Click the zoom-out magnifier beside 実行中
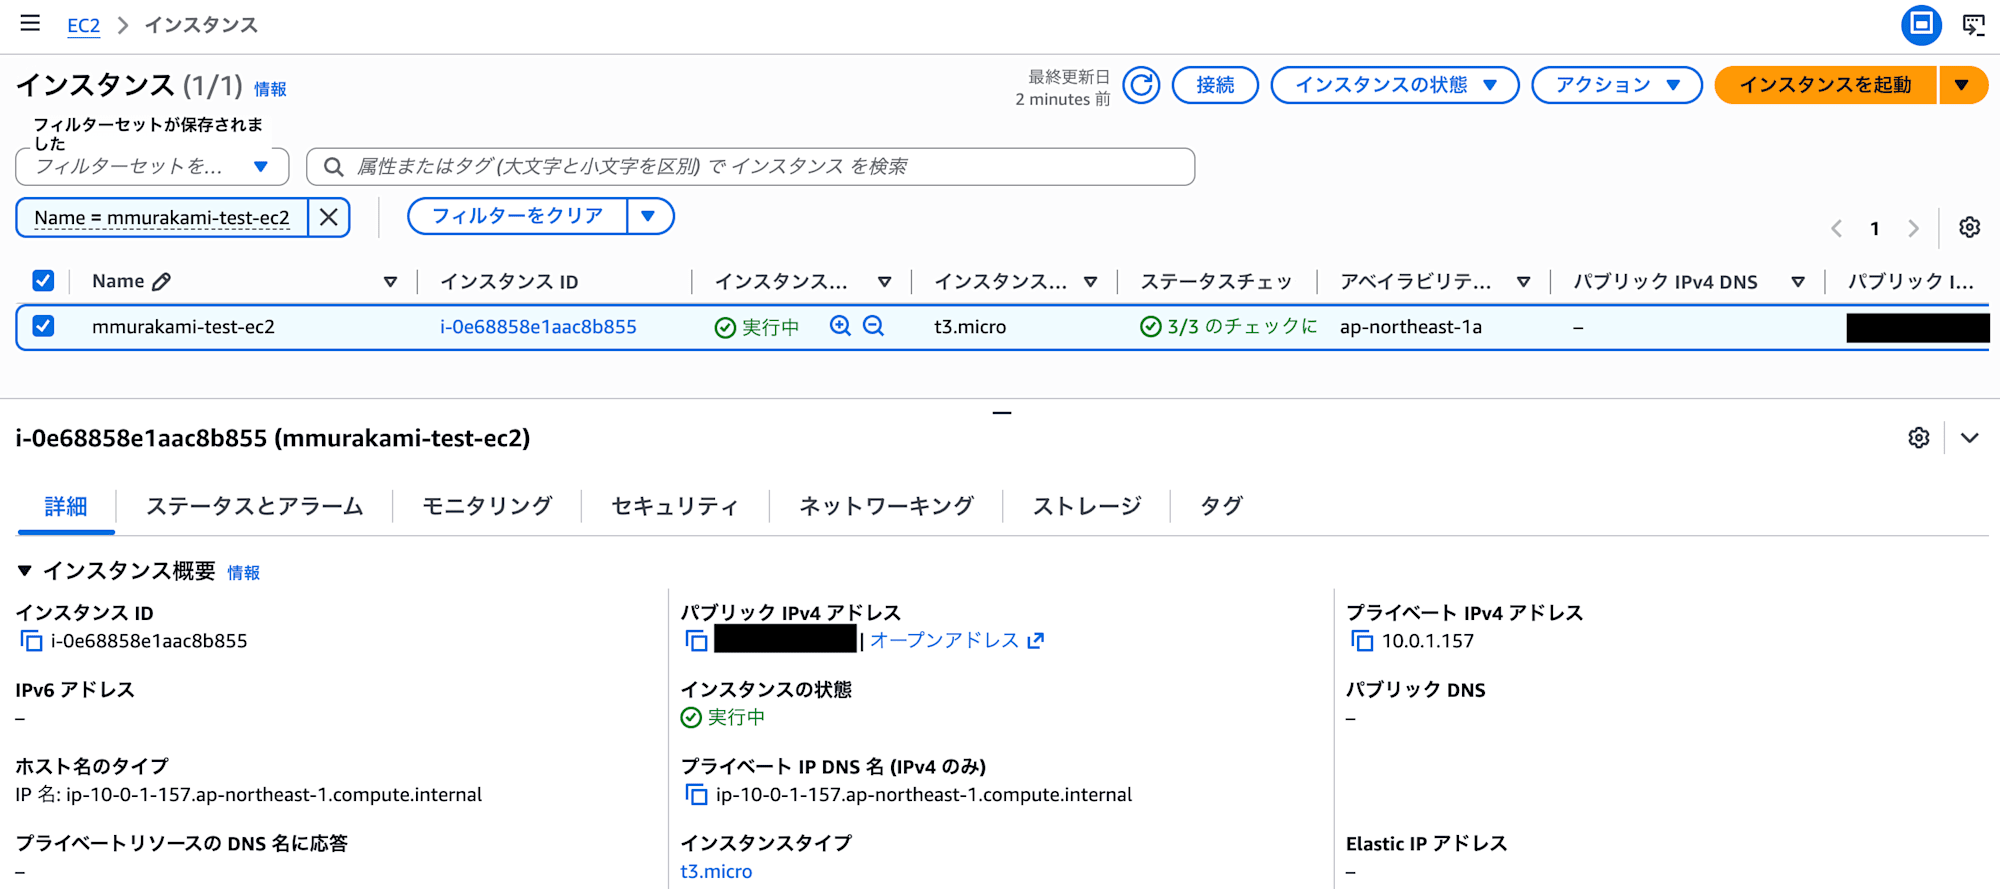Screen dimensions: 2000x889 (873, 326)
